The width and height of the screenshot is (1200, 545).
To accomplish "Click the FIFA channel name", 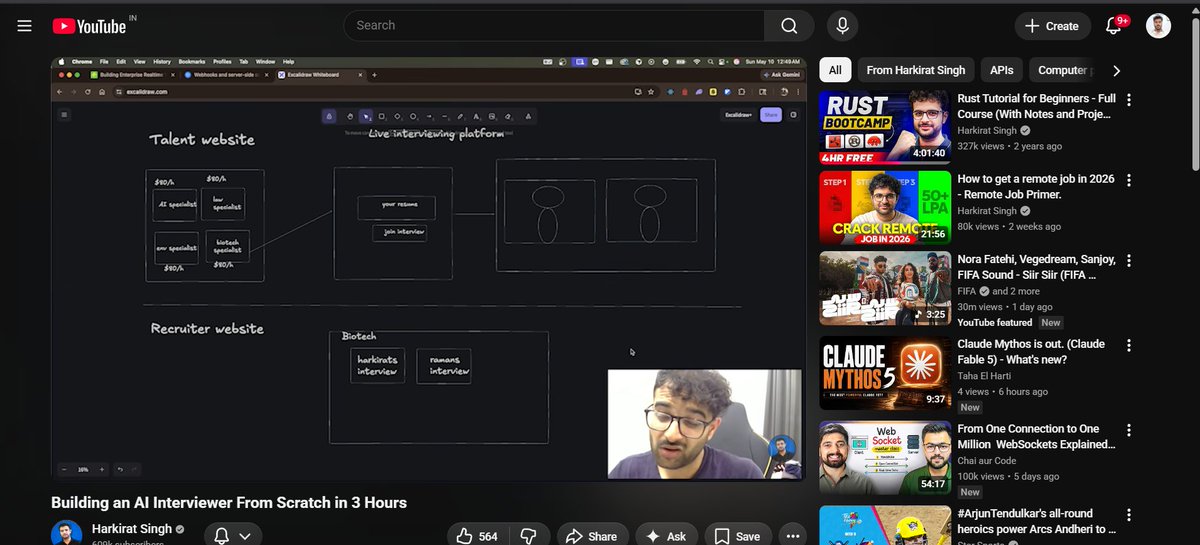I will point(967,291).
